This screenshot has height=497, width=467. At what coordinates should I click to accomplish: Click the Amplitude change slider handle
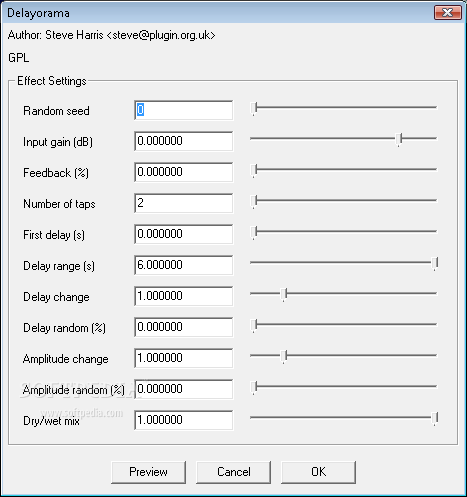(x=284, y=357)
